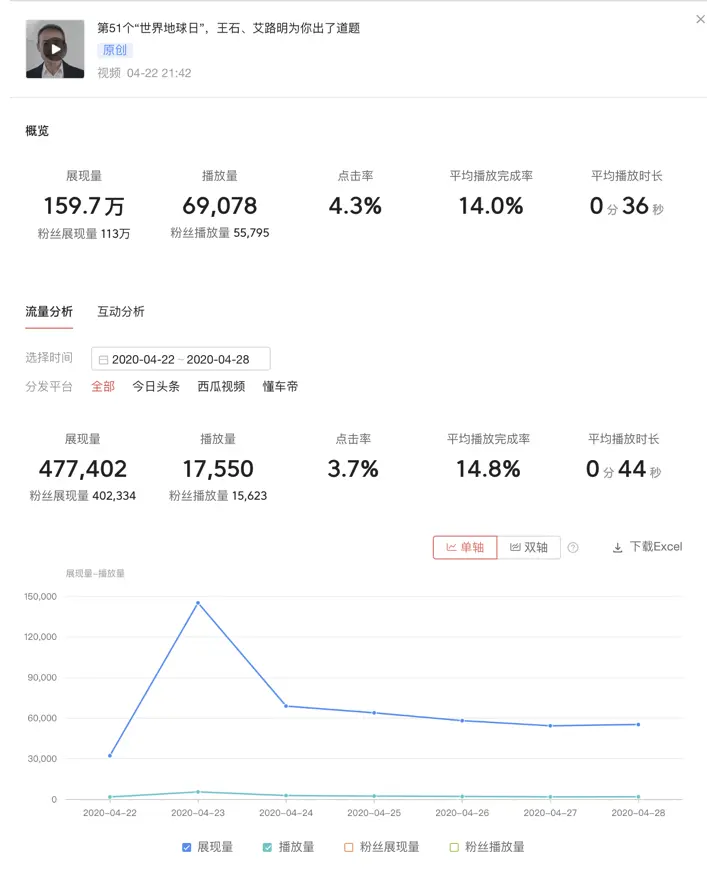Click the chart icon in 双轴 button
707x879 pixels.
coord(515,547)
